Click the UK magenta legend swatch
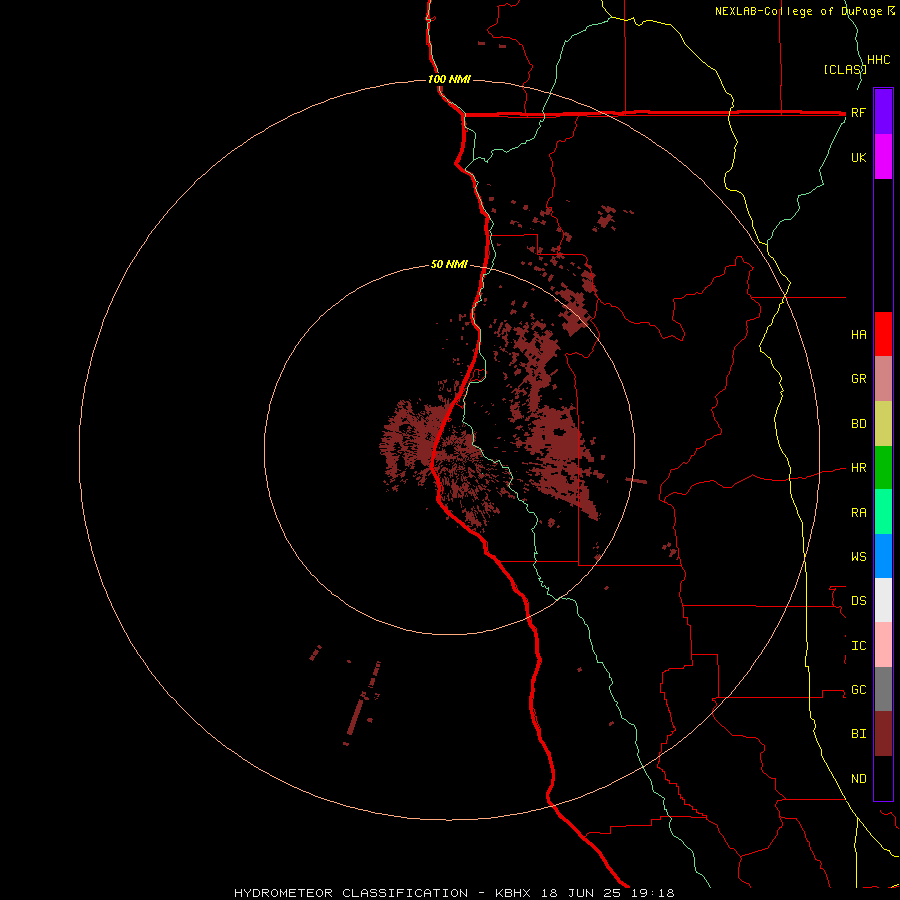This screenshot has width=900, height=900. [883, 157]
